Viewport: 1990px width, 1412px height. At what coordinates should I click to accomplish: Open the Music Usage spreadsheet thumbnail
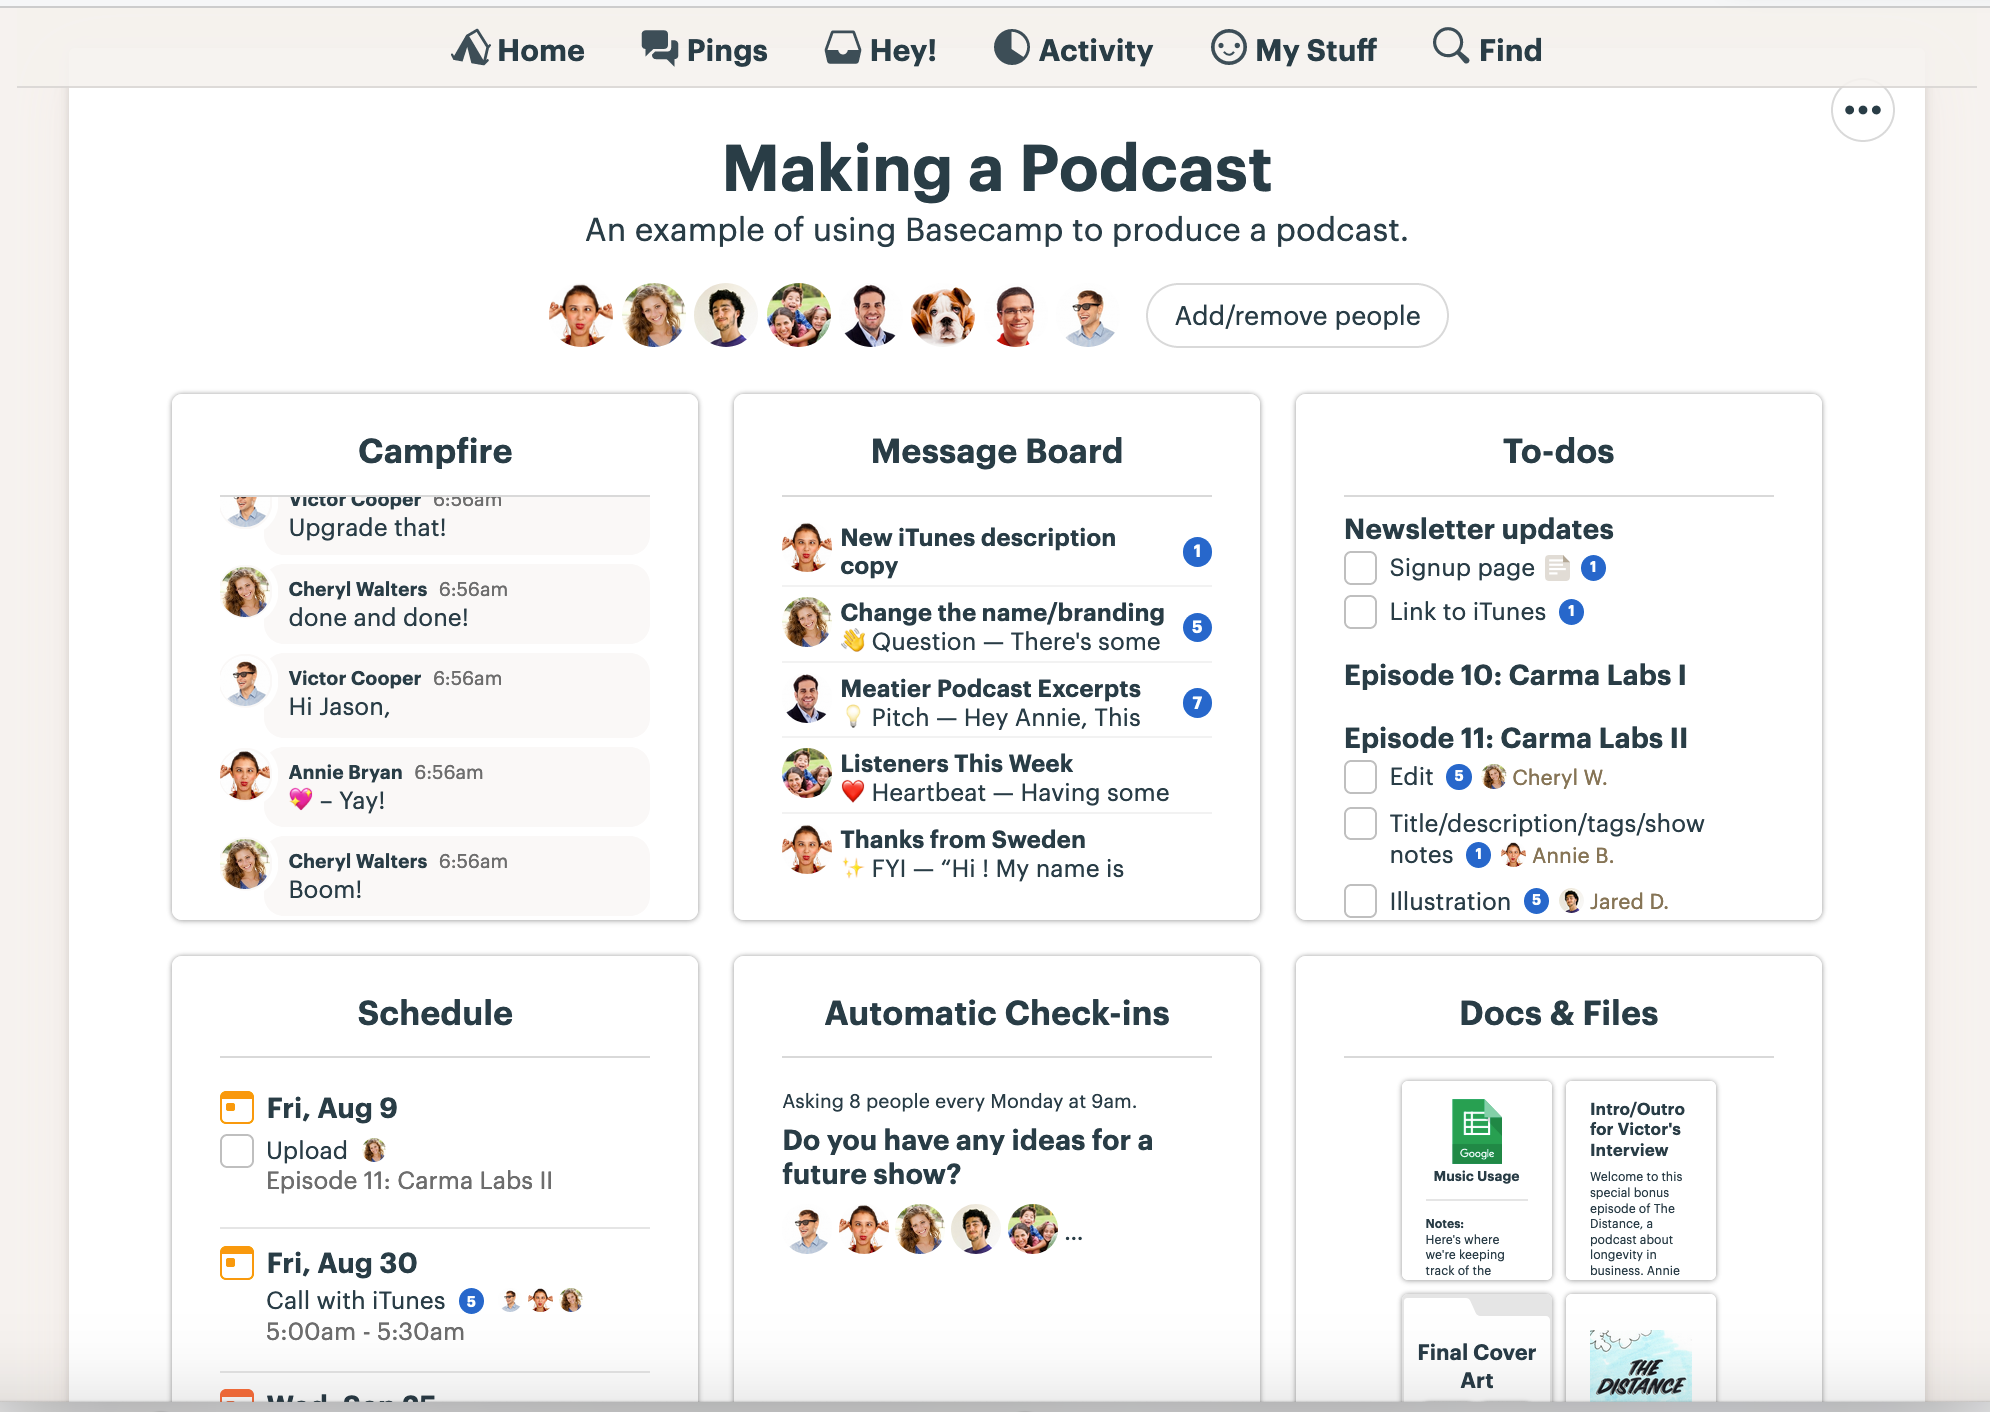tap(1476, 1180)
